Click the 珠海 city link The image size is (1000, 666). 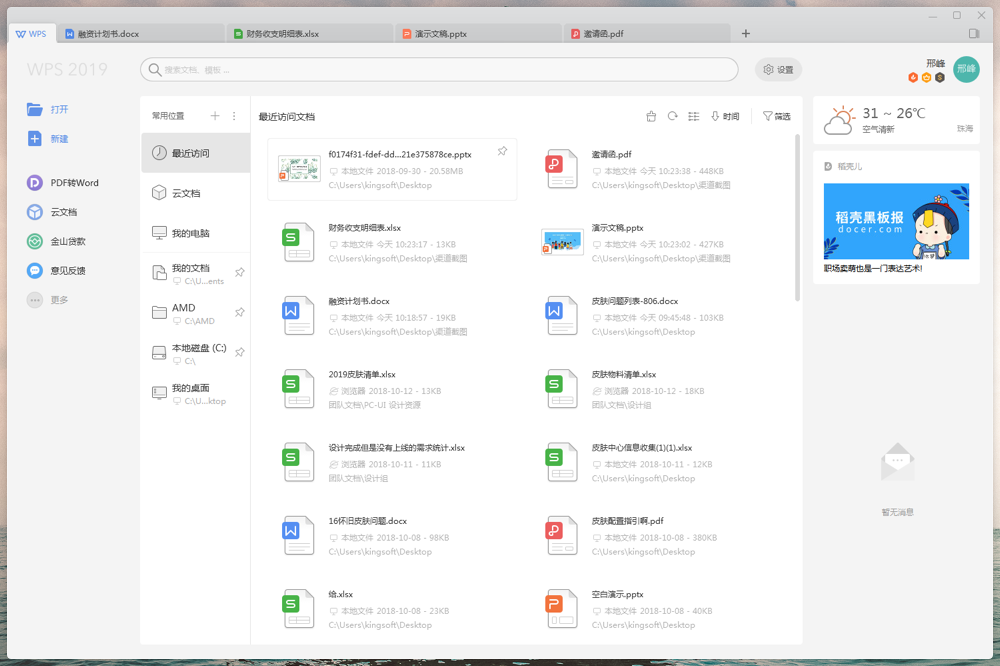click(x=965, y=129)
